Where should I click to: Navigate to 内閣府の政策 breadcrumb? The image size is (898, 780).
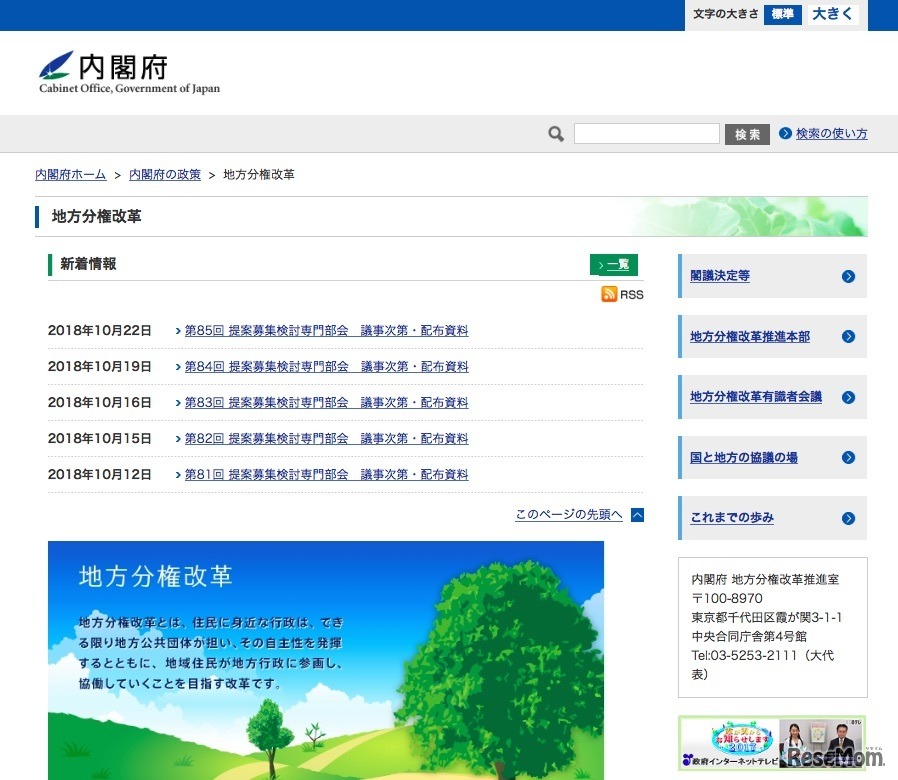click(x=165, y=175)
